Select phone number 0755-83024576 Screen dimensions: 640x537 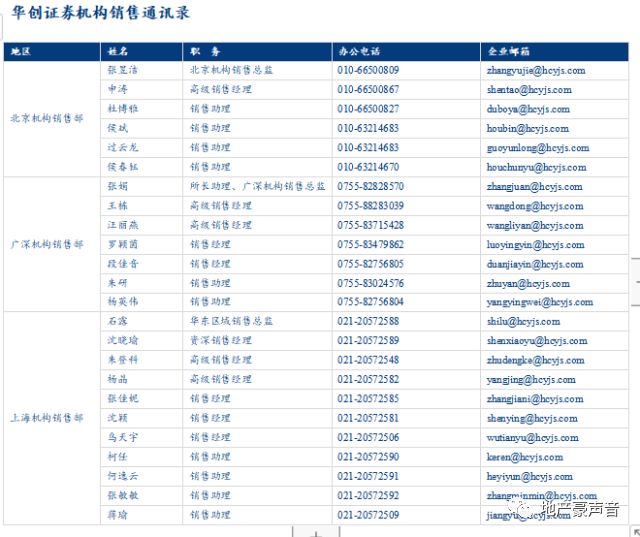370,283
